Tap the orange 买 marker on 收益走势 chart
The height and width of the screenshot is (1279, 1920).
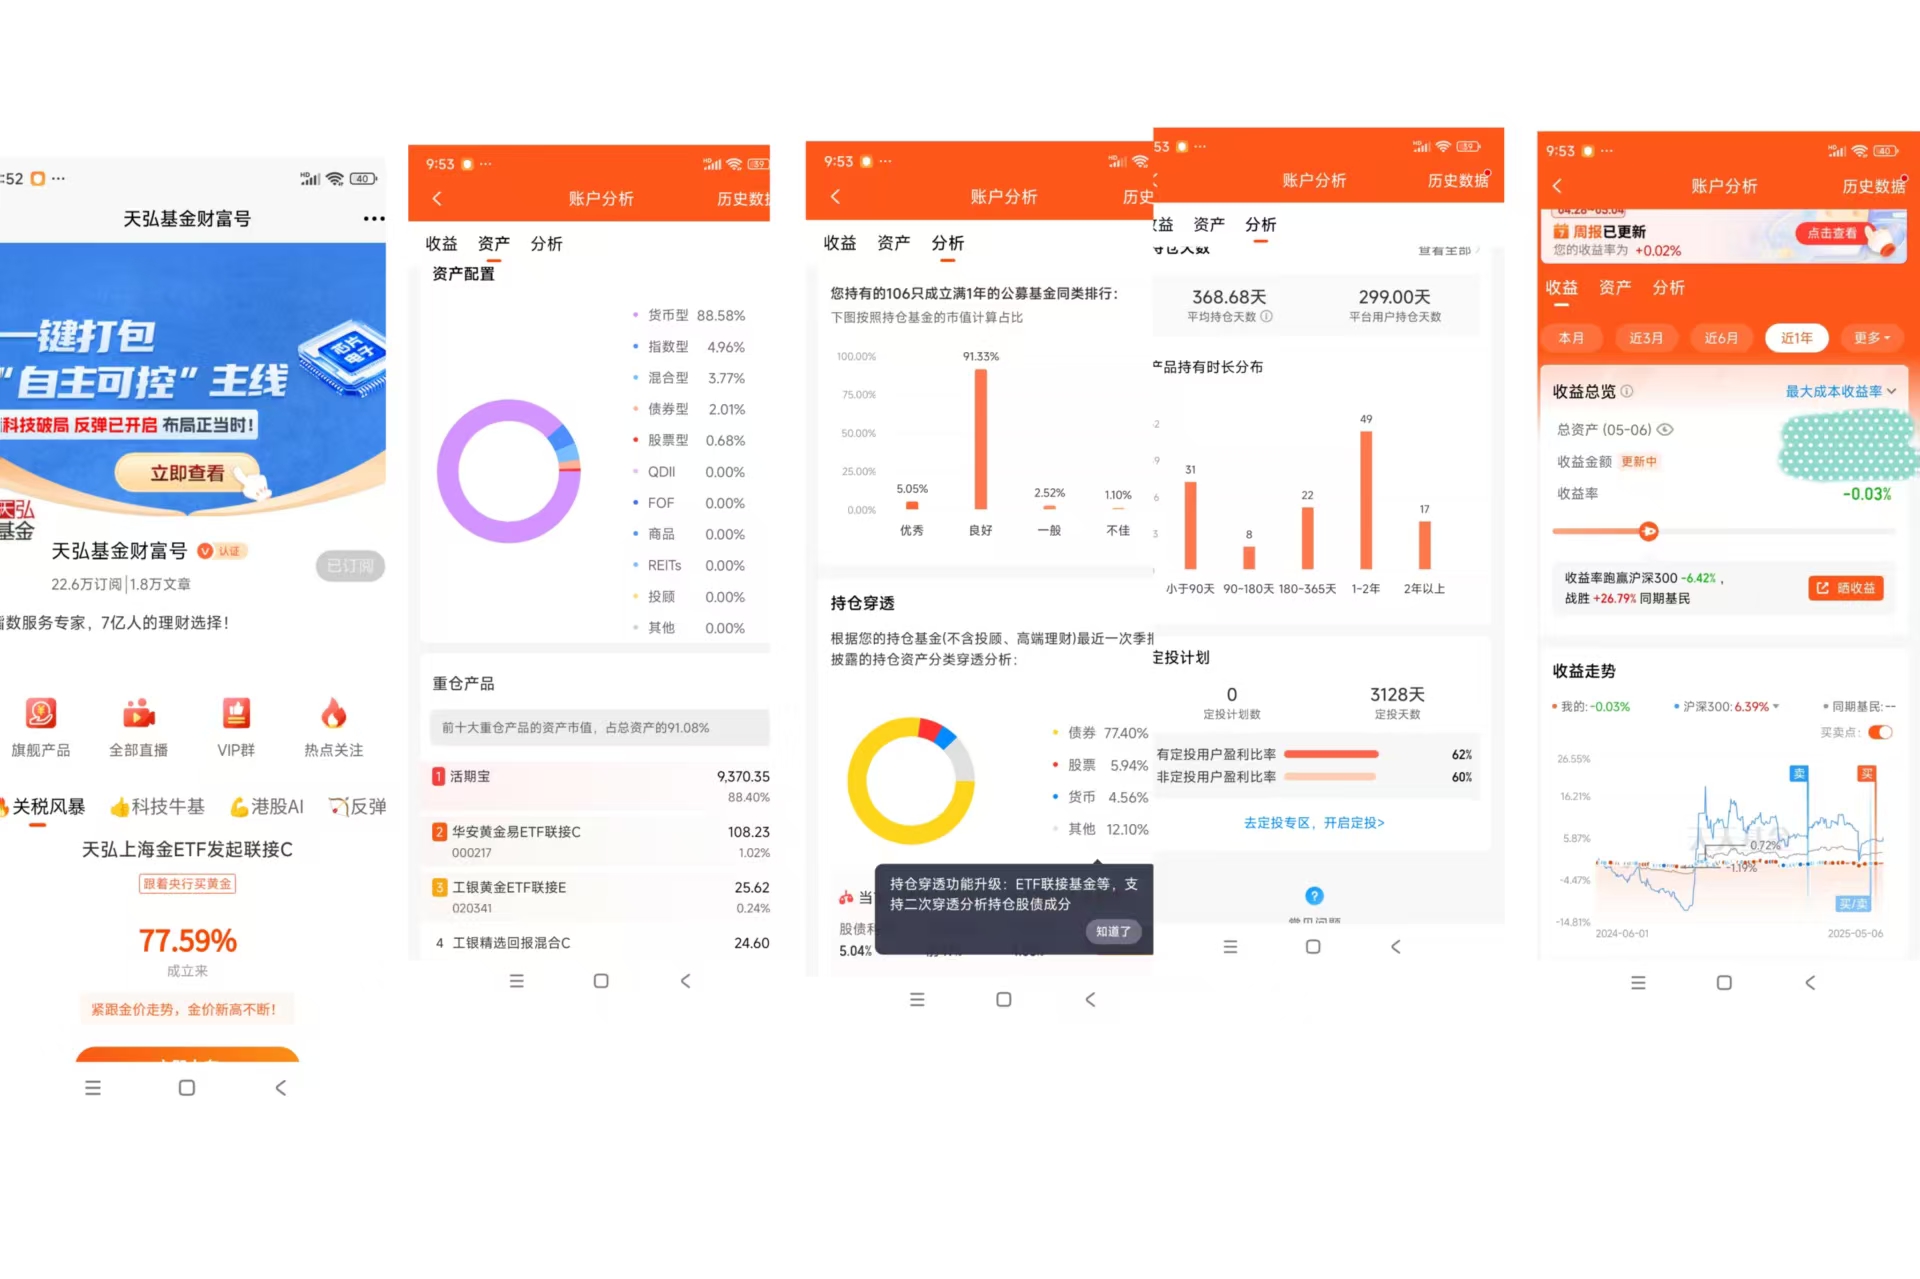pos(1867,773)
